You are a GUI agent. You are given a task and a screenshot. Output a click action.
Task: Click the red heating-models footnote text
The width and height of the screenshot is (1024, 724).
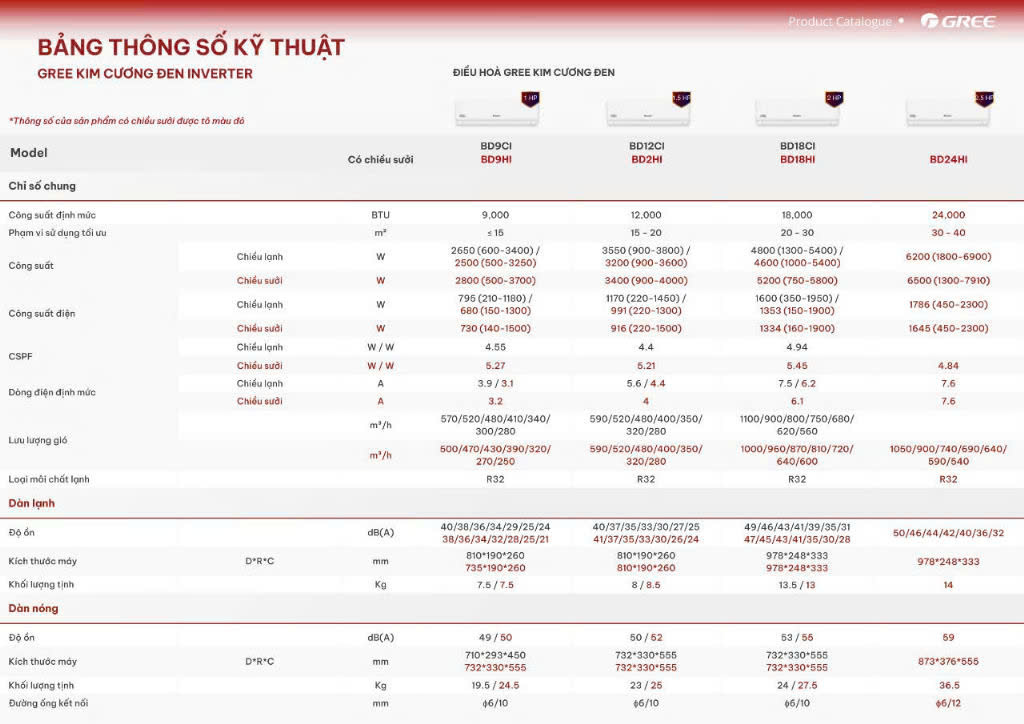[127, 121]
